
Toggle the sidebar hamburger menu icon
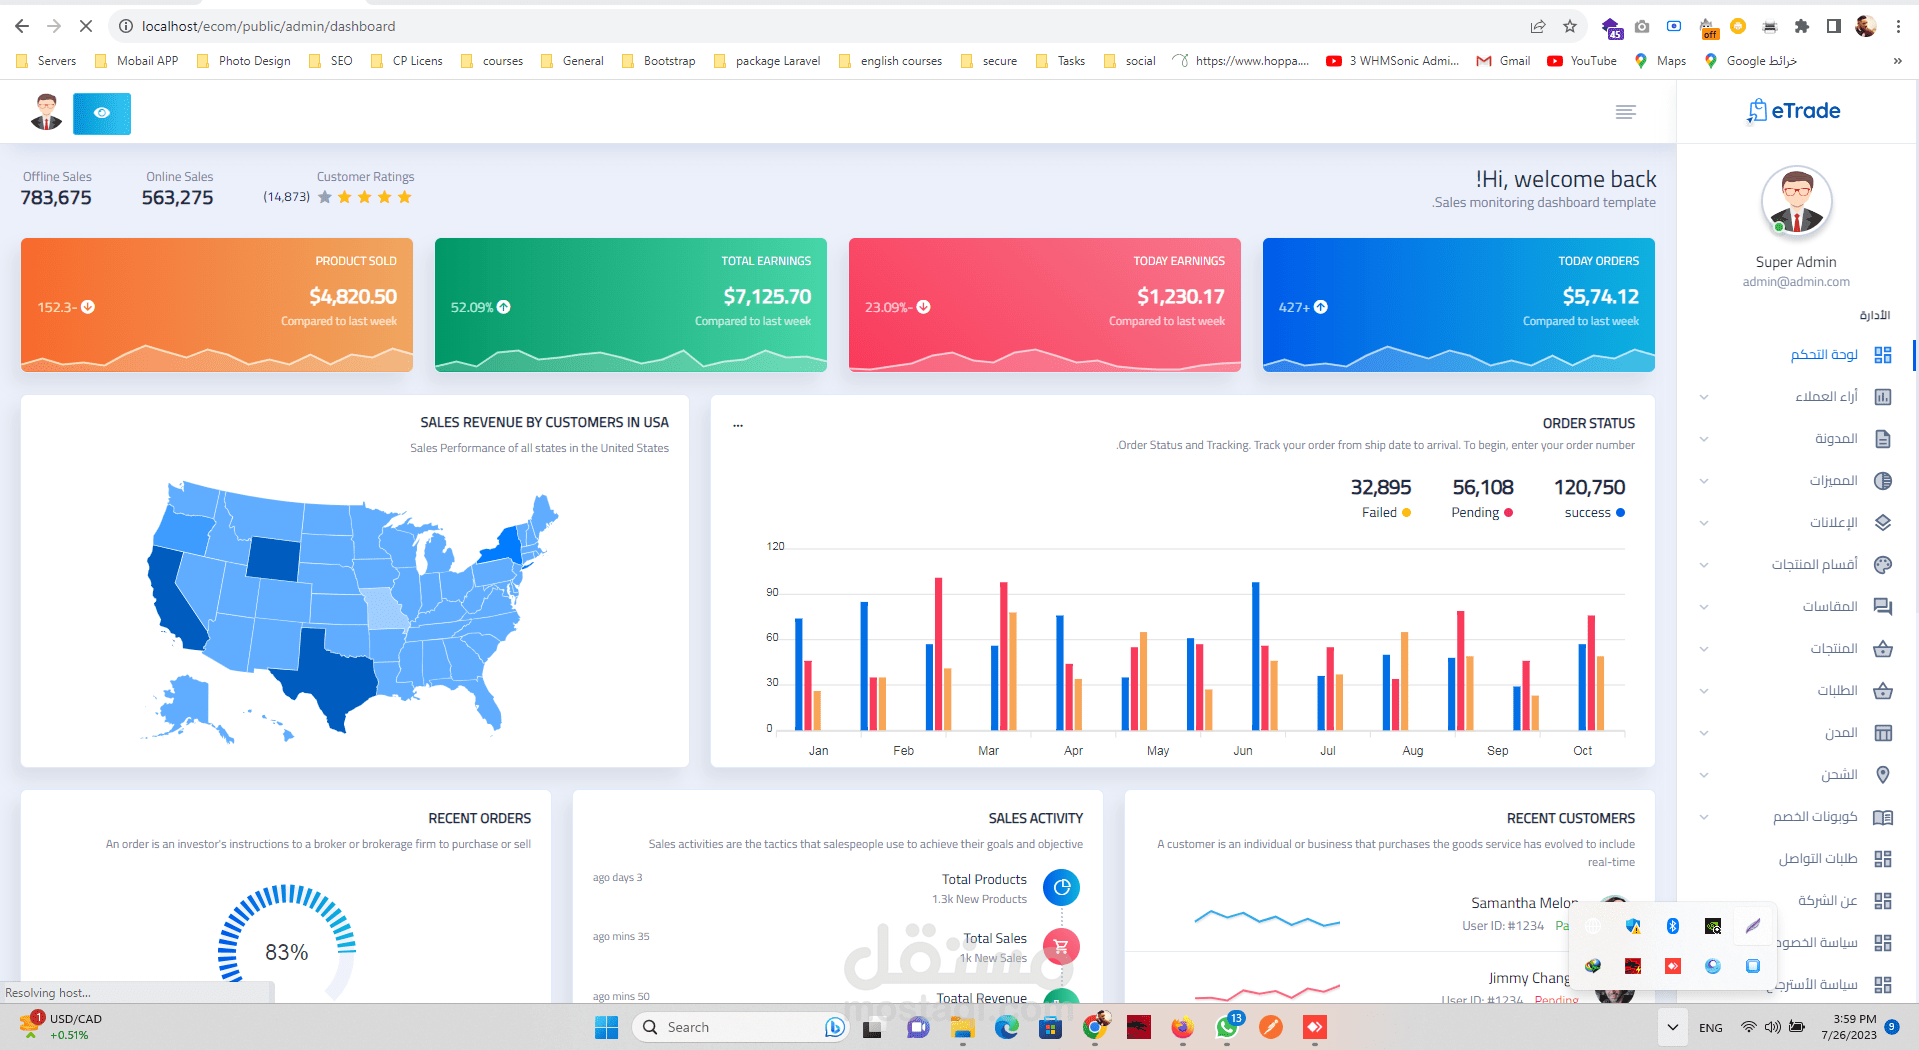pyautogui.click(x=1626, y=112)
